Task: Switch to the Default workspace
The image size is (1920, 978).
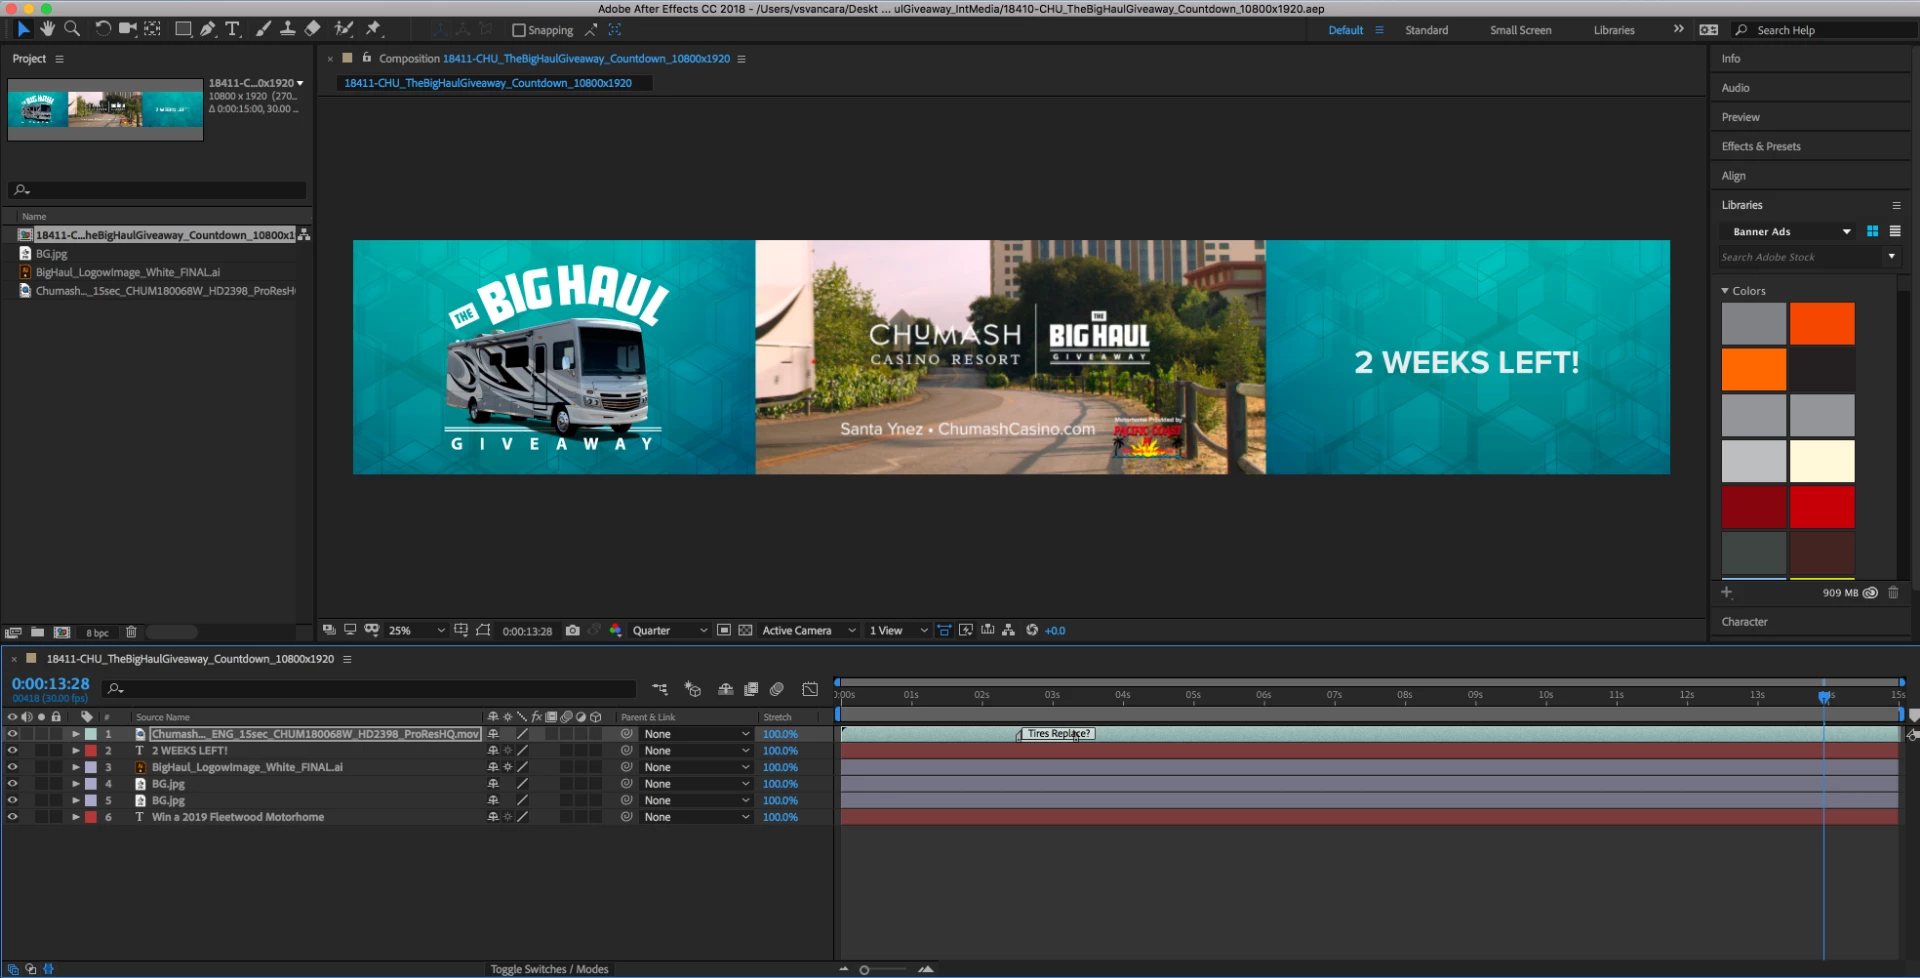Action: tap(1345, 30)
